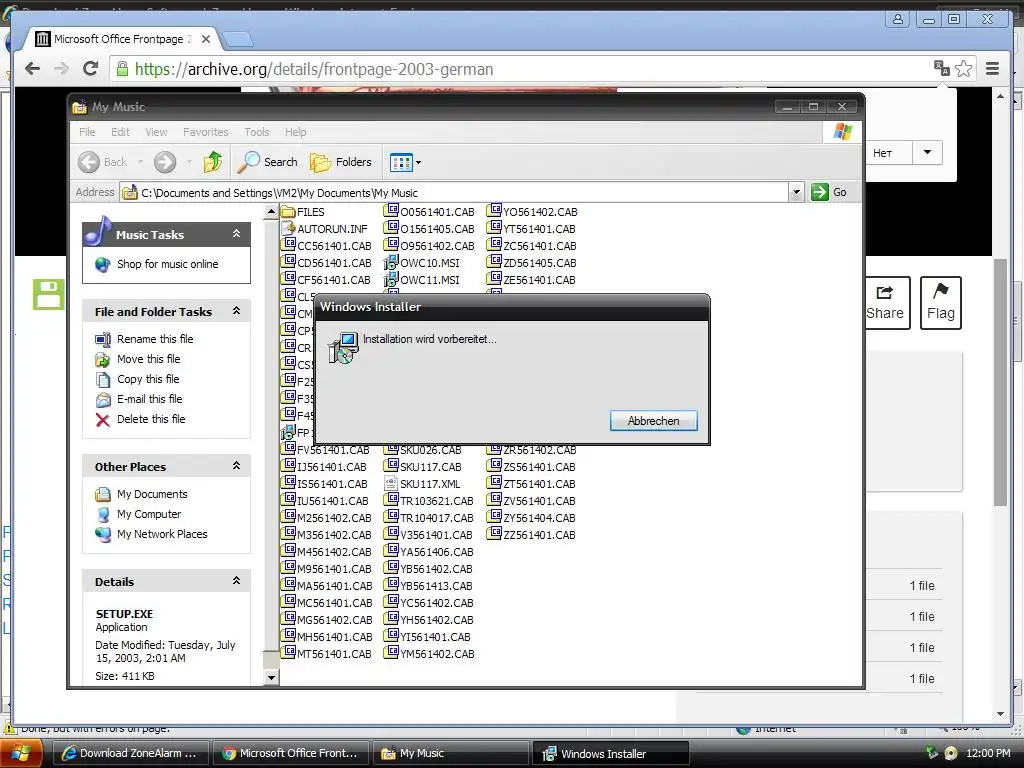The image size is (1024, 768).
Task: Open the Favorites menu in My Music
Action: pyautogui.click(x=206, y=132)
